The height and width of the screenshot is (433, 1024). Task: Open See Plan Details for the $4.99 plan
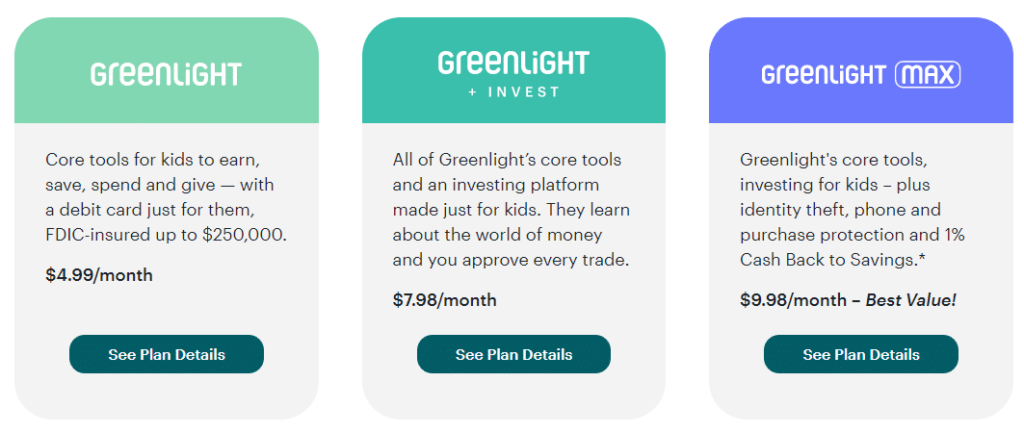click(x=167, y=354)
